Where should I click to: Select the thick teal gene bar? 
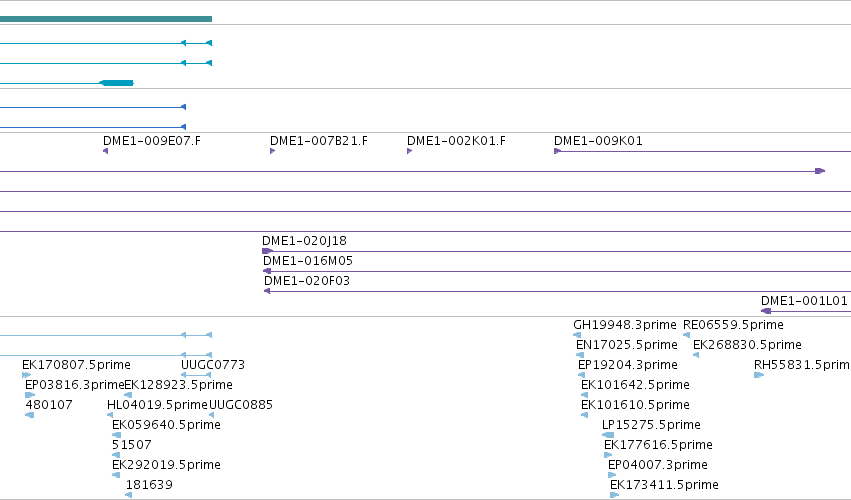106,19
